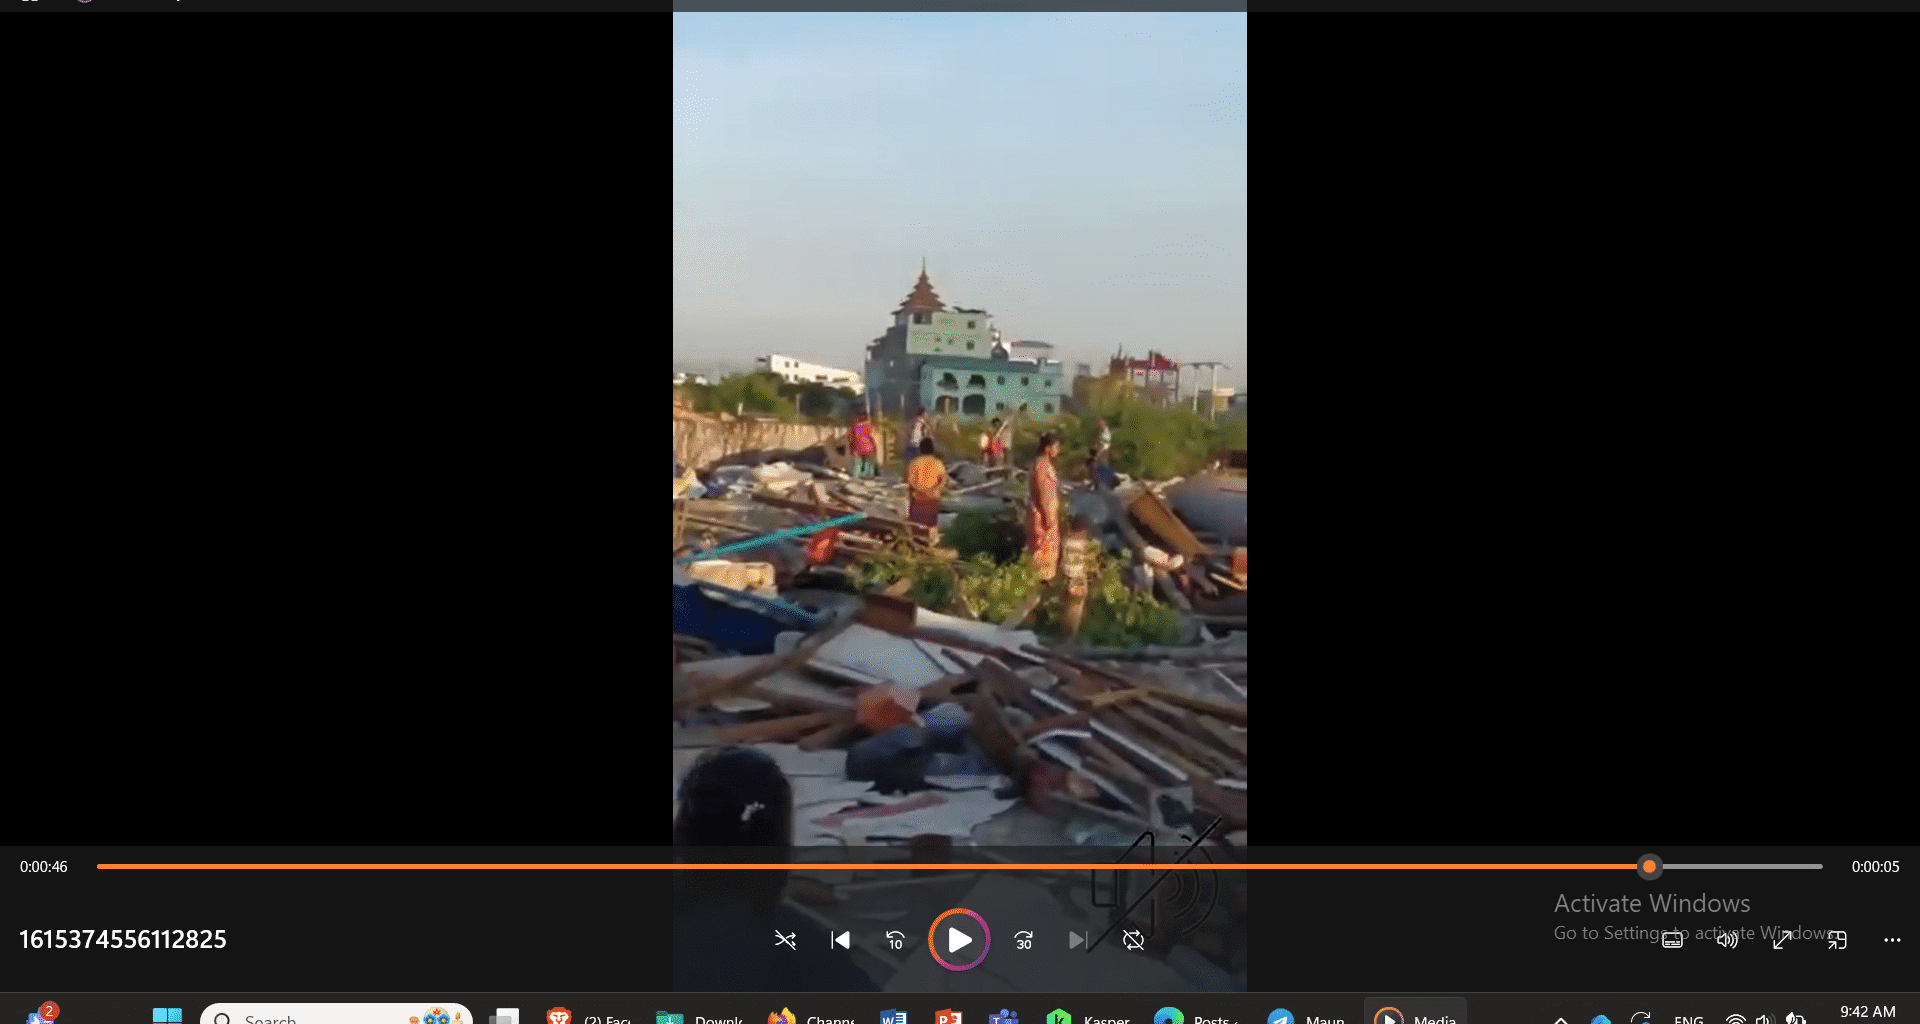This screenshot has width=1920, height=1024.
Task: Open the Windows Start menu
Action: pos(167,1017)
